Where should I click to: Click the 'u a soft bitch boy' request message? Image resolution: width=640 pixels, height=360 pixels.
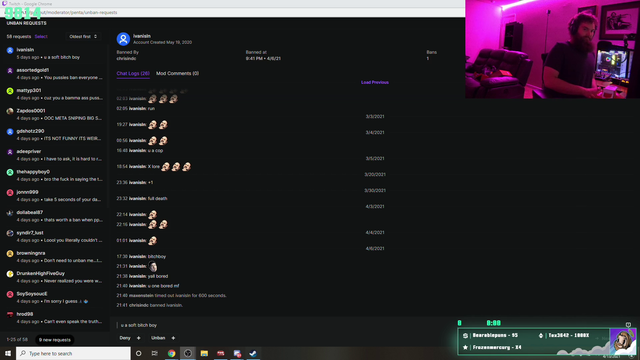tap(139, 325)
